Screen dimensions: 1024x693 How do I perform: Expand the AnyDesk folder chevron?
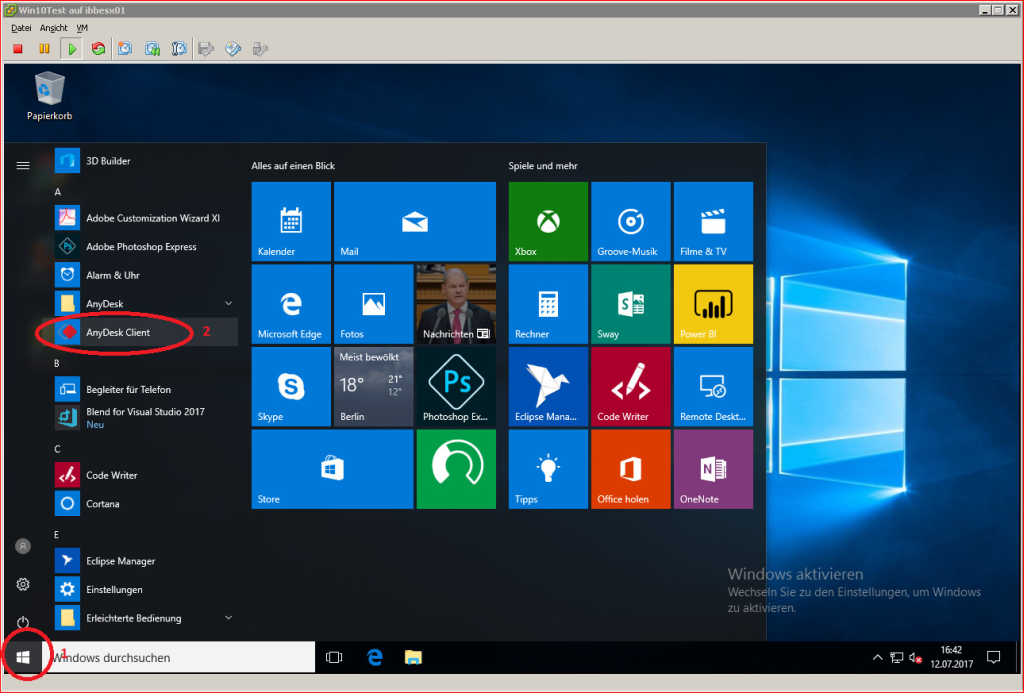pos(229,304)
